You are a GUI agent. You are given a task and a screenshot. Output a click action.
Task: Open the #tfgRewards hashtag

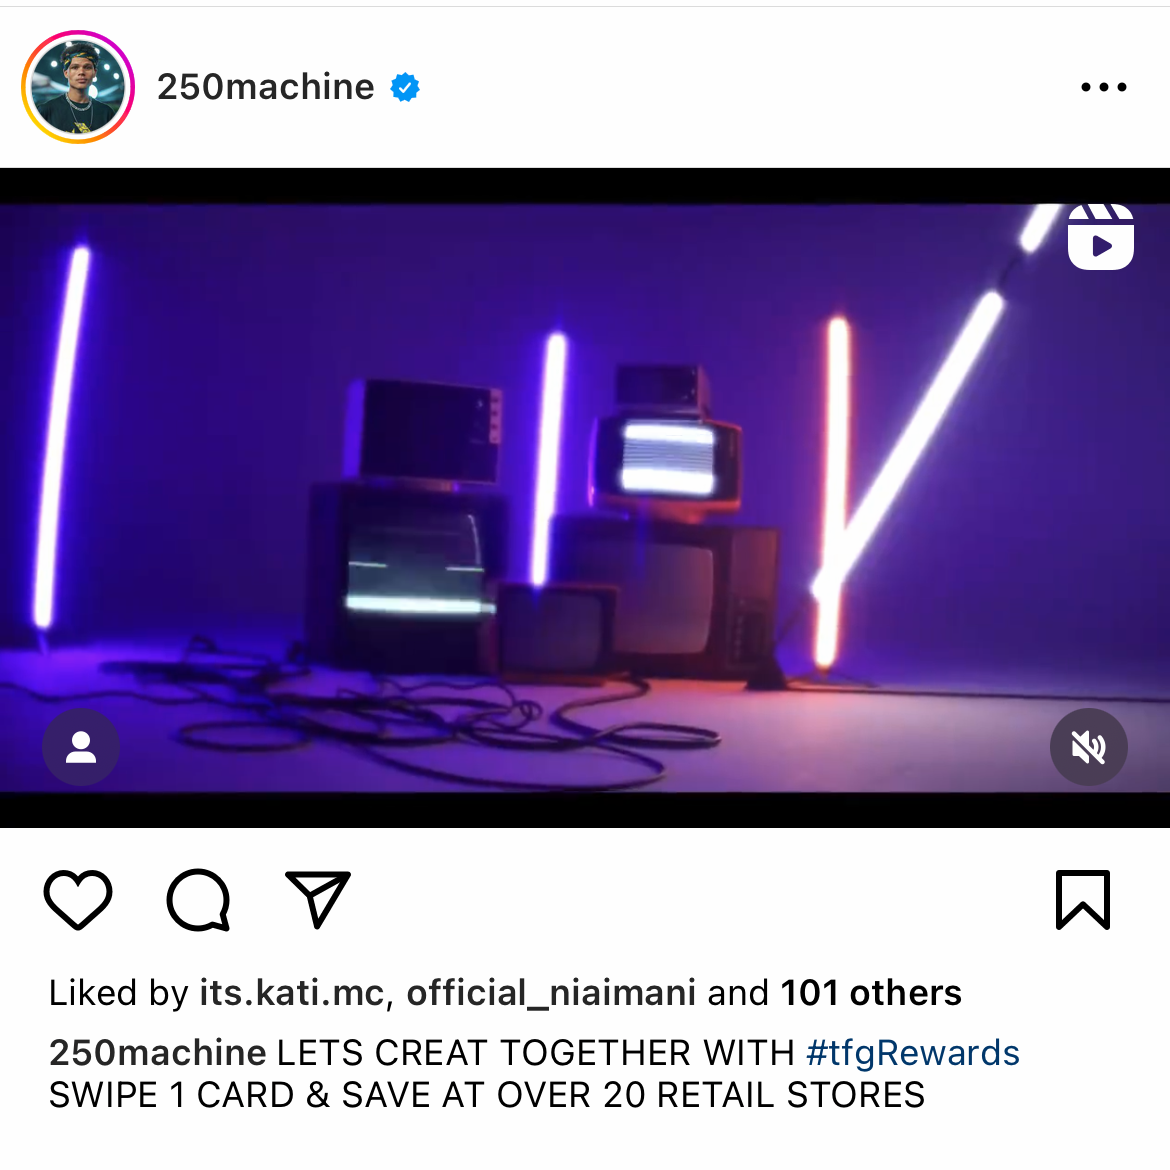[x=913, y=1054]
